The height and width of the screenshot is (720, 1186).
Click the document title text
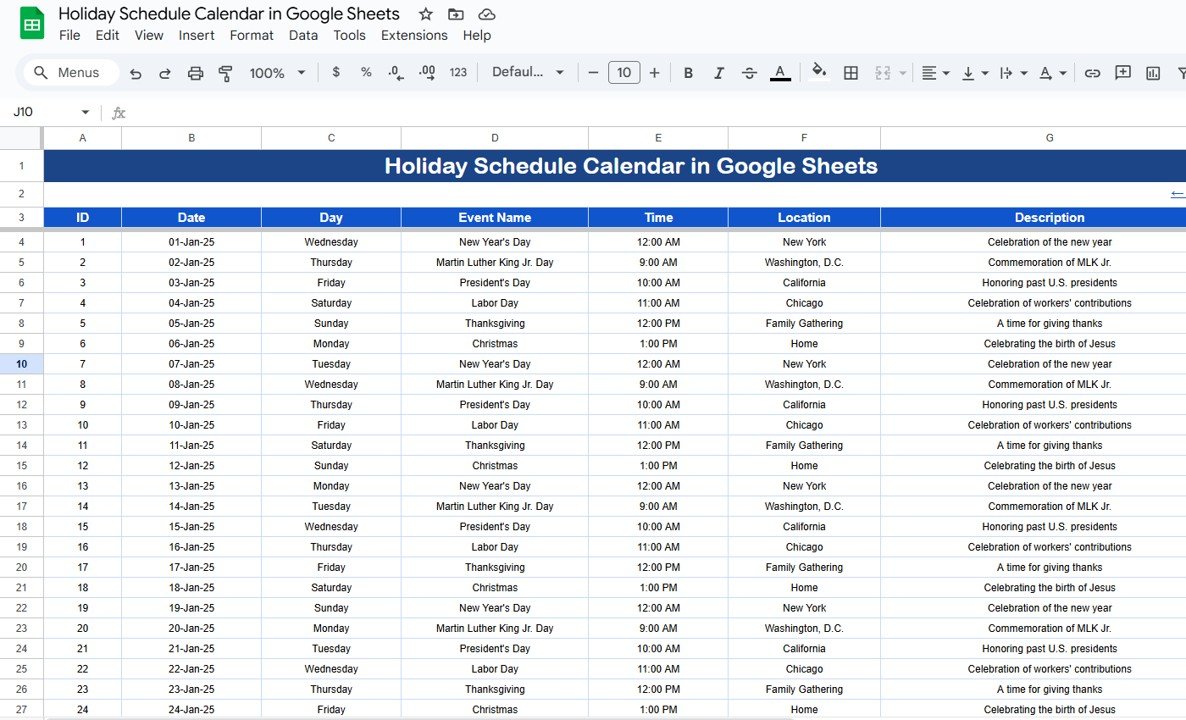pos(229,14)
